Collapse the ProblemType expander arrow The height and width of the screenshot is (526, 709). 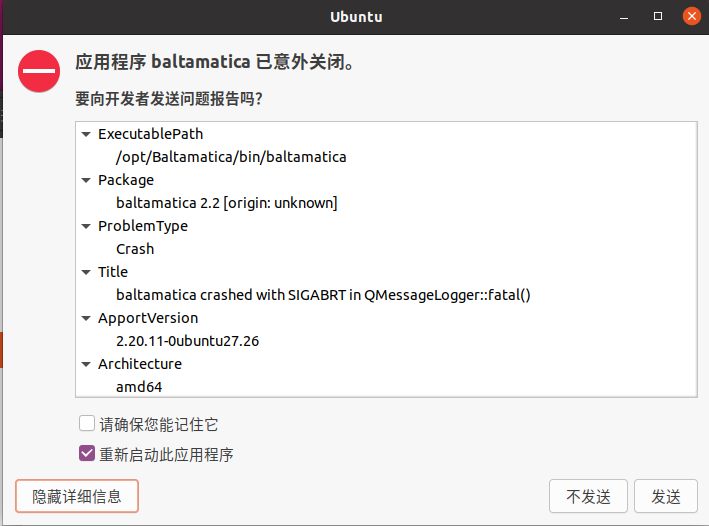86,226
